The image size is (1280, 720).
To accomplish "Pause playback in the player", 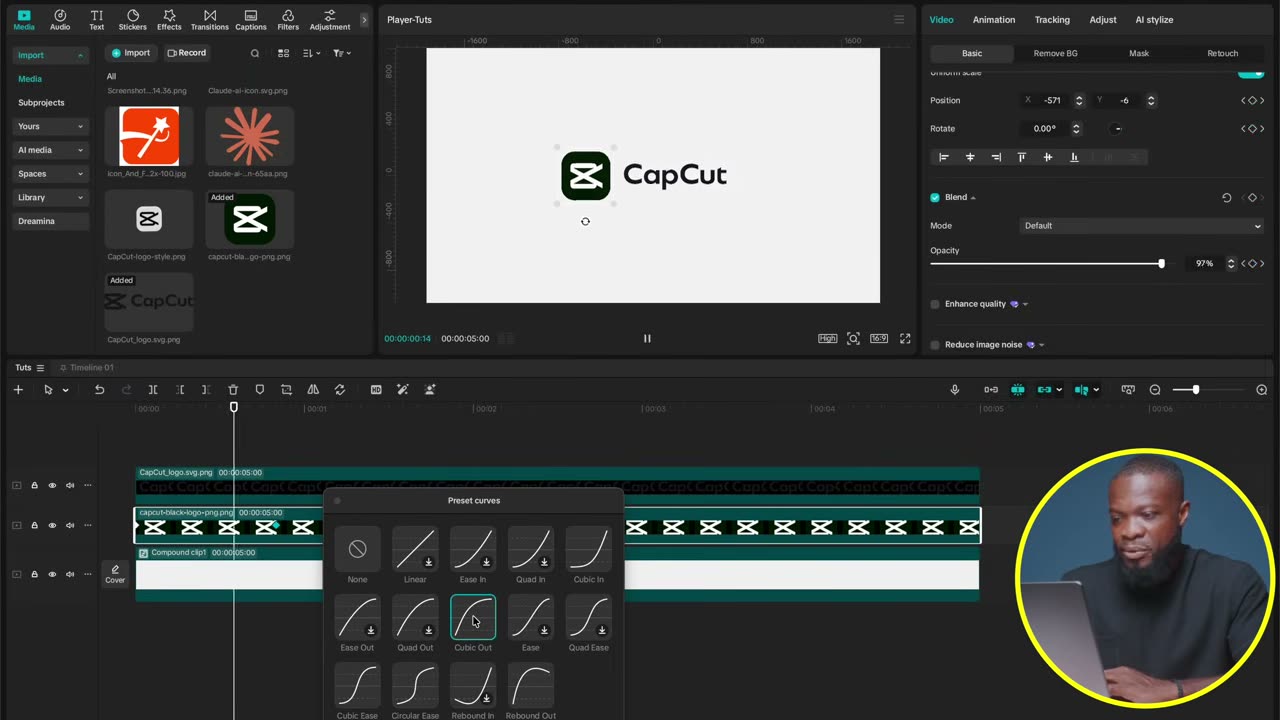I will pos(647,339).
